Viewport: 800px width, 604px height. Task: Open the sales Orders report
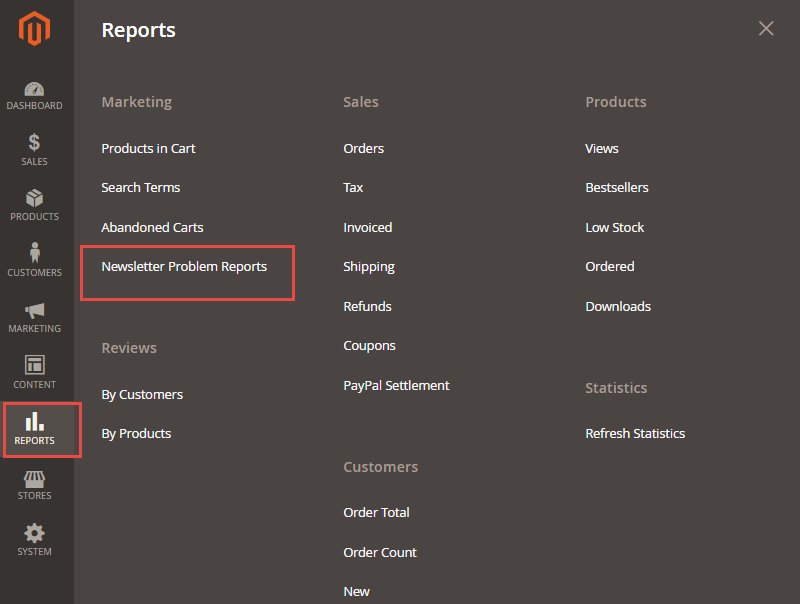pos(363,149)
